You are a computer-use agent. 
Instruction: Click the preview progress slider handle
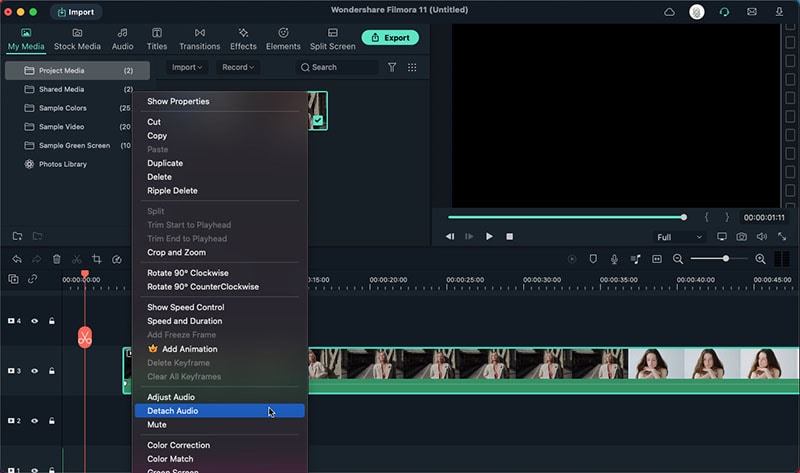pyautogui.click(x=684, y=217)
